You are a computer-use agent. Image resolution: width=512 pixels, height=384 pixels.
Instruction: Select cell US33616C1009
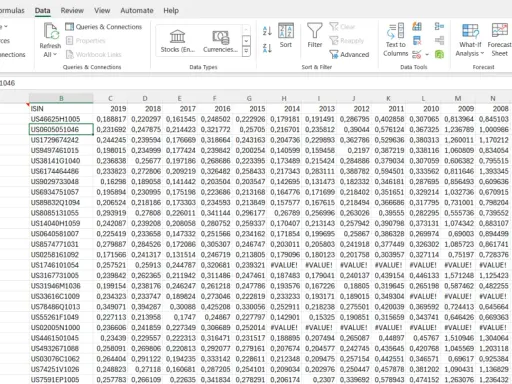click(x=61, y=296)
